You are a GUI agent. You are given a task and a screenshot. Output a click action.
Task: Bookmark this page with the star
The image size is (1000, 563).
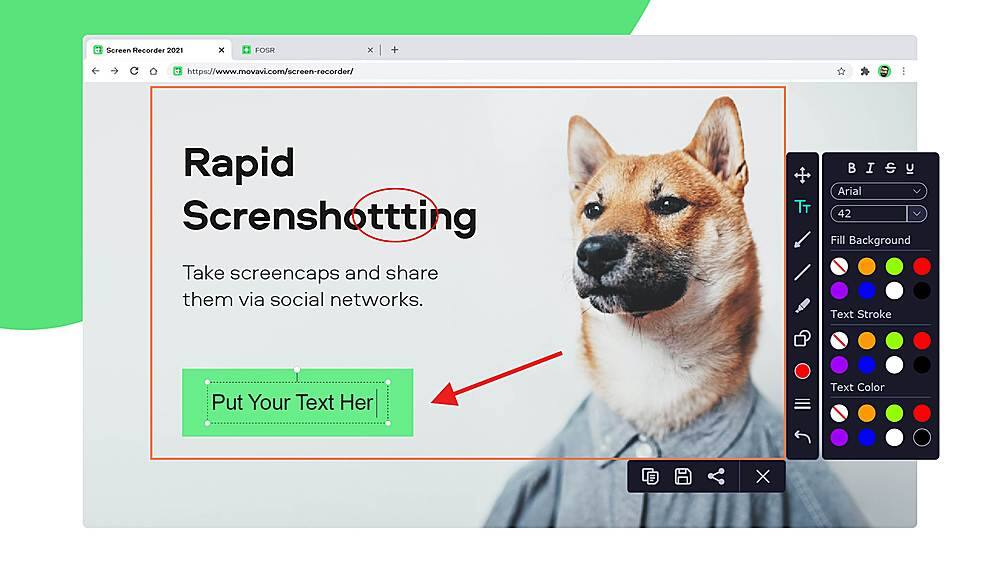(x=841, y=71)
